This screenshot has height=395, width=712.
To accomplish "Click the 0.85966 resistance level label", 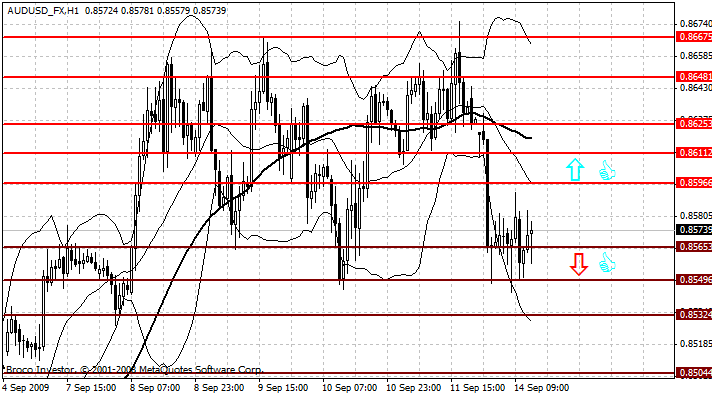I will 694,183.
